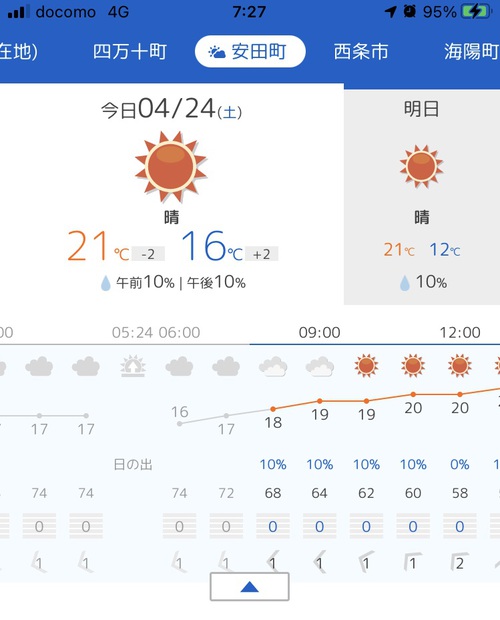Tap today's large sunny weather icon
Screen dimensions: 500x620
[171, 166]
